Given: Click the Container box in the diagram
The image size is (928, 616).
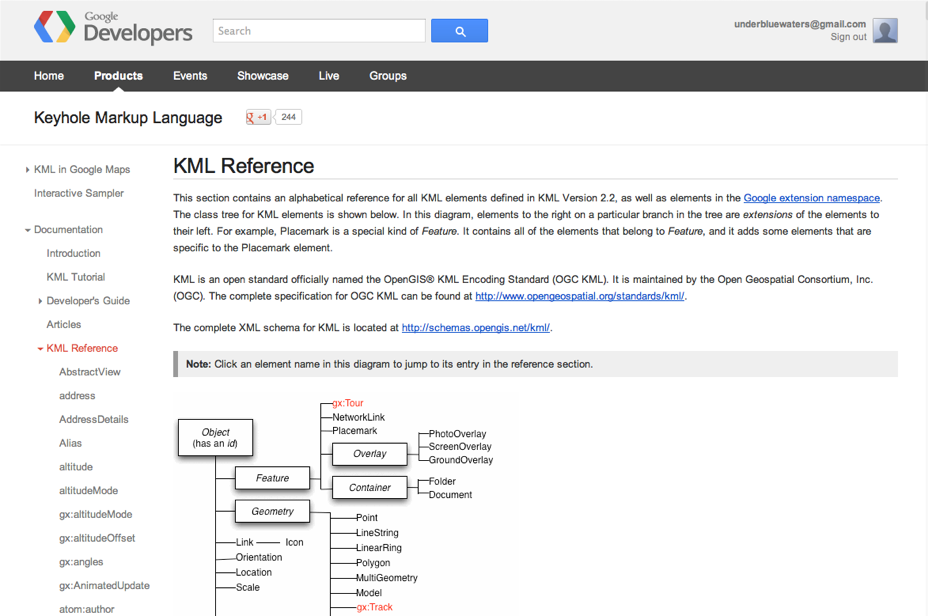Looking at the screenshot, I should 370,488.
